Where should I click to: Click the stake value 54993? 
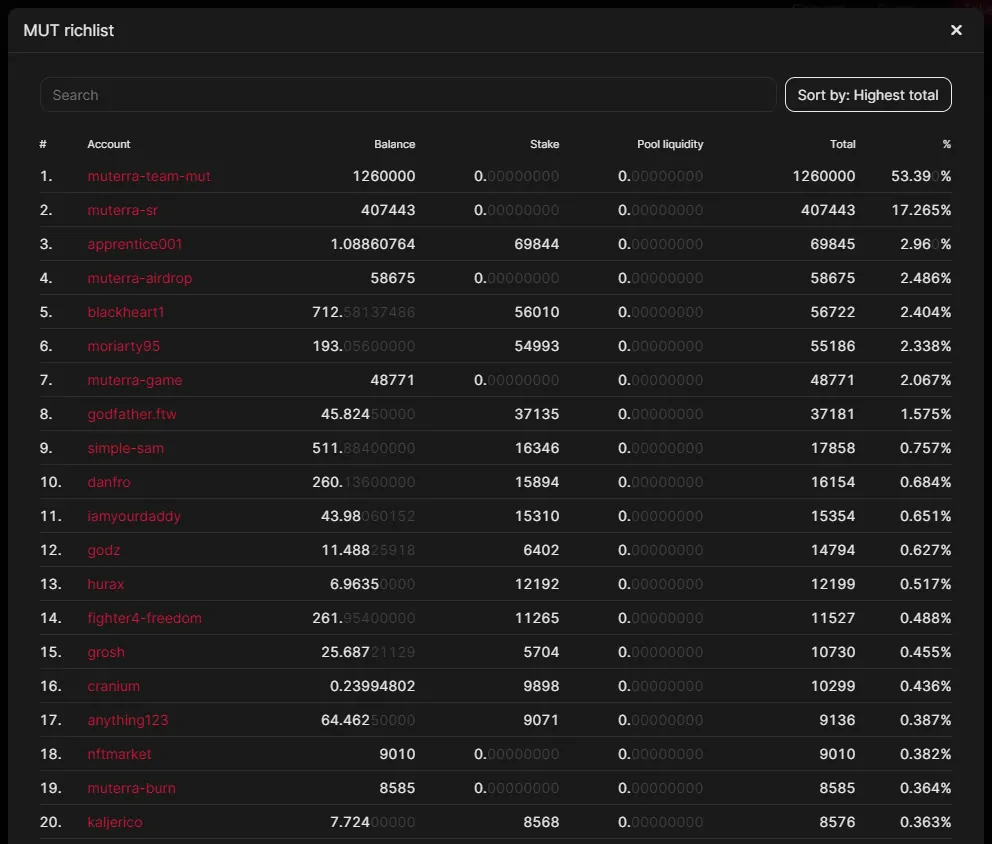pos(537,346)
